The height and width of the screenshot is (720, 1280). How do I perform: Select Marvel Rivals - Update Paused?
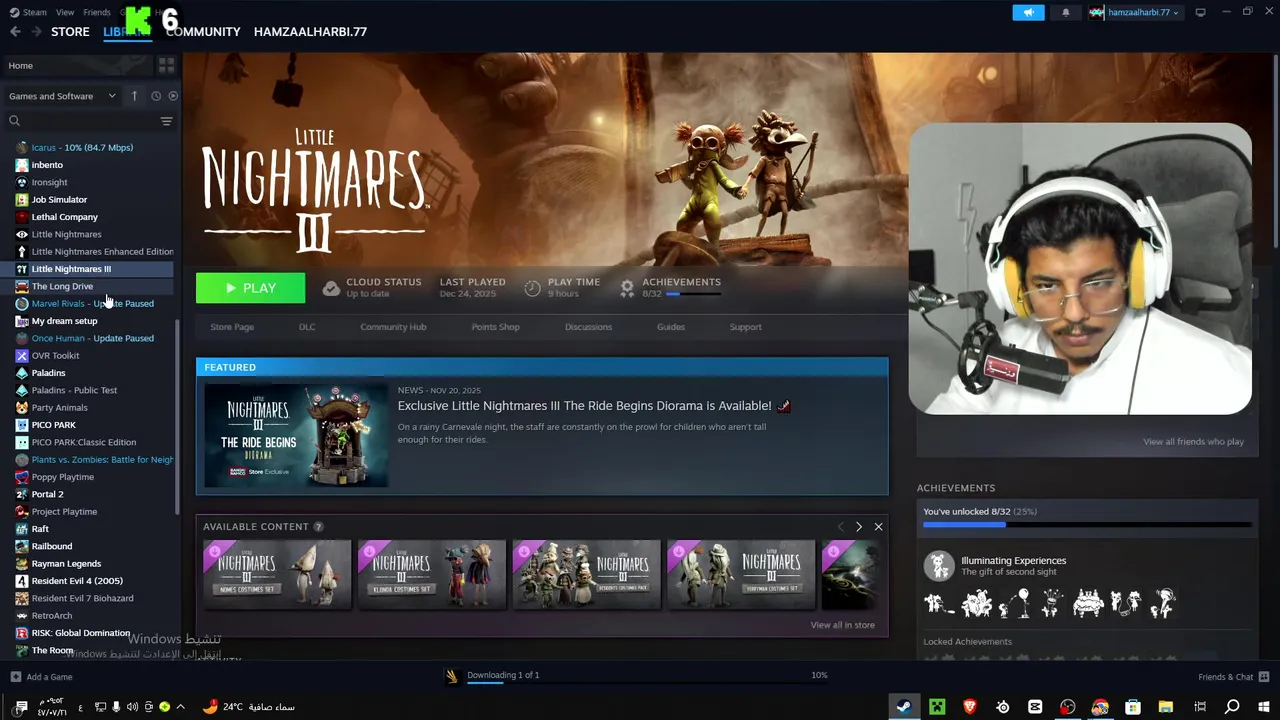pyautogui.click(x=92, y=304)
